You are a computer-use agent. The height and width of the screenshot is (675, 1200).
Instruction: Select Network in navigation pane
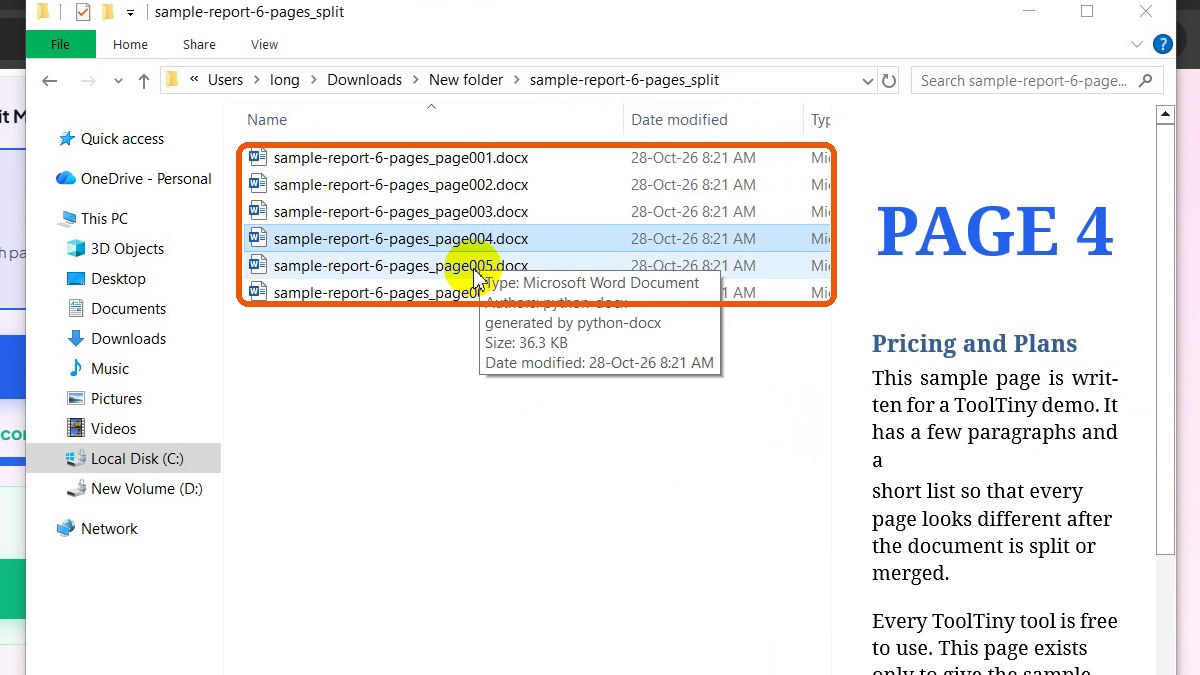pos(109,529)
